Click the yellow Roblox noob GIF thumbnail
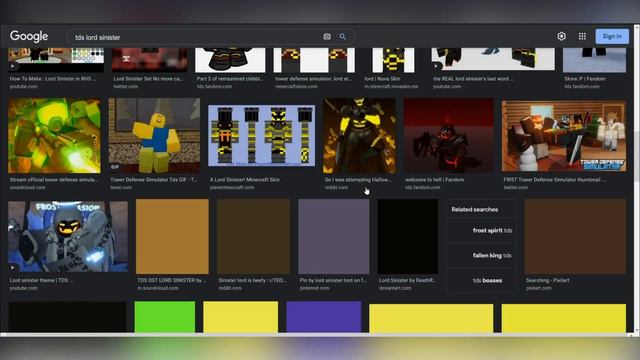640x360 pixels. point(154,136)
